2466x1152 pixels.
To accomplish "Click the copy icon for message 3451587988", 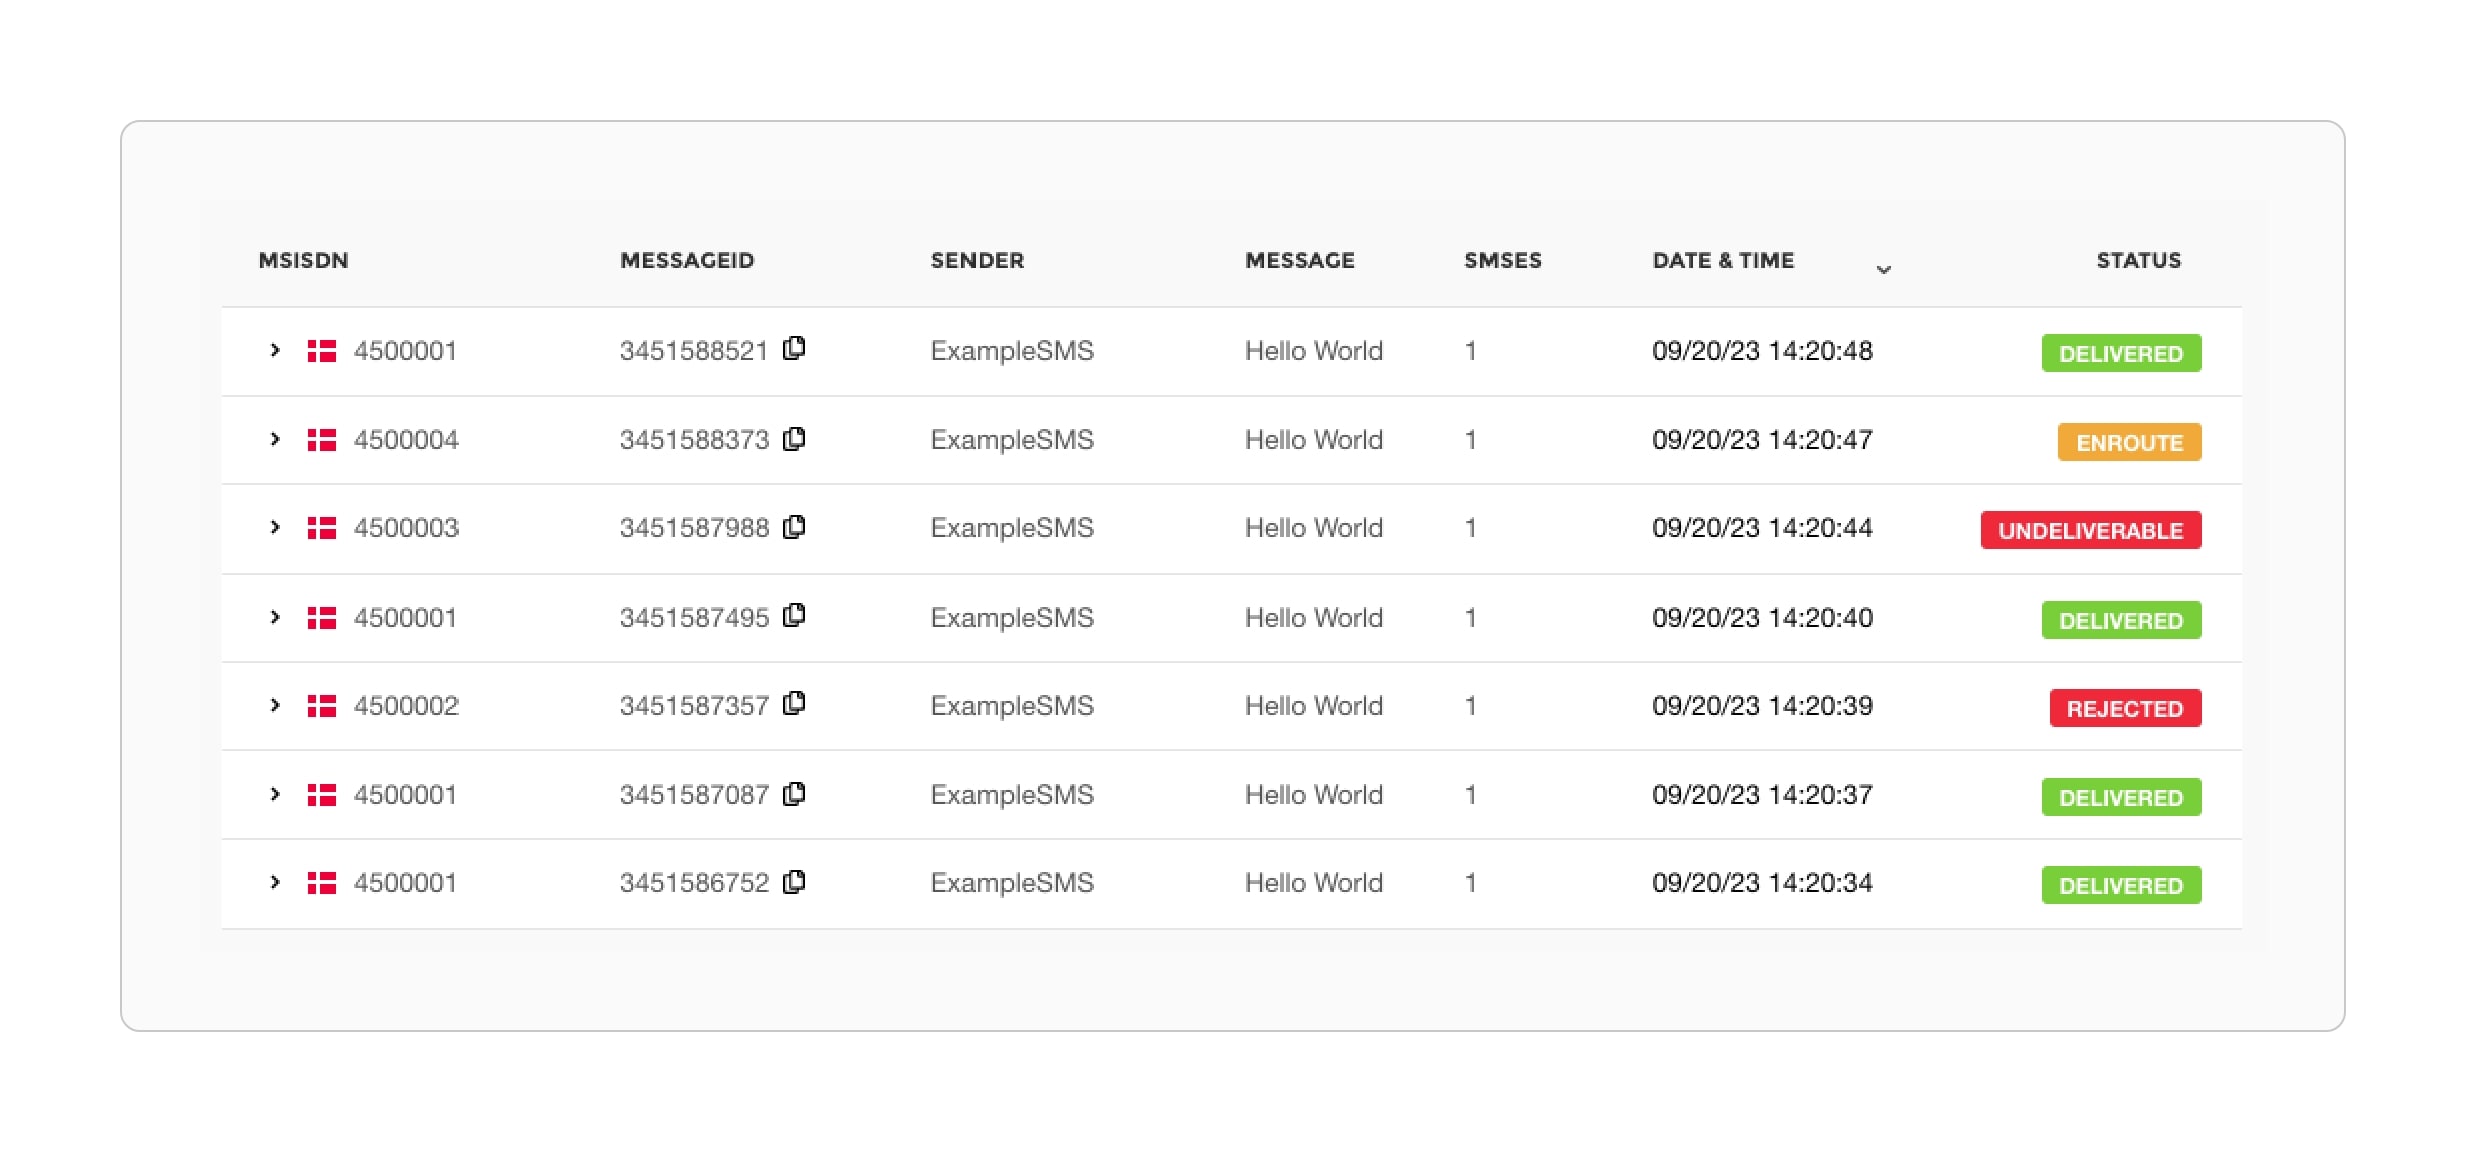I will coord(794,528).
